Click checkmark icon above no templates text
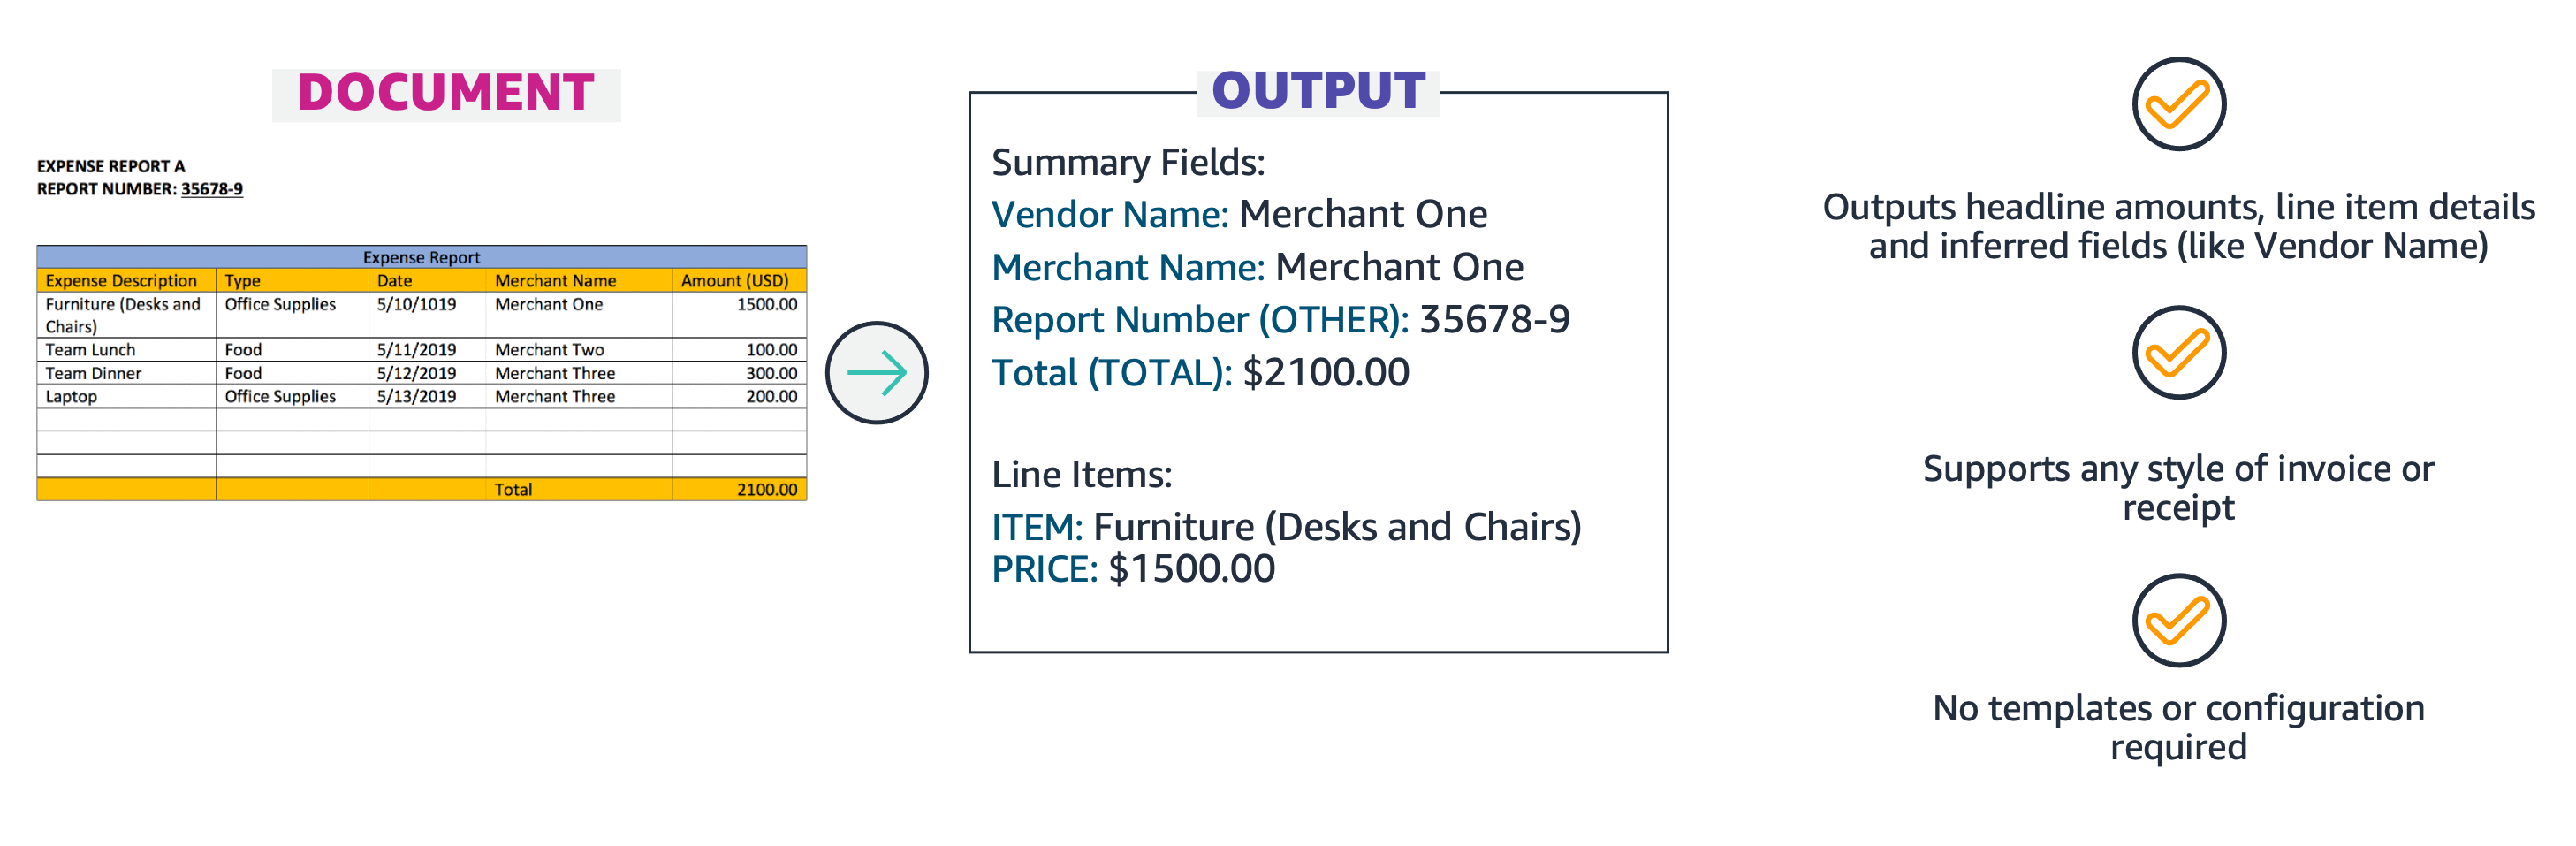The width and height of the screenshot is (2576, 846). coord(2178,620)
